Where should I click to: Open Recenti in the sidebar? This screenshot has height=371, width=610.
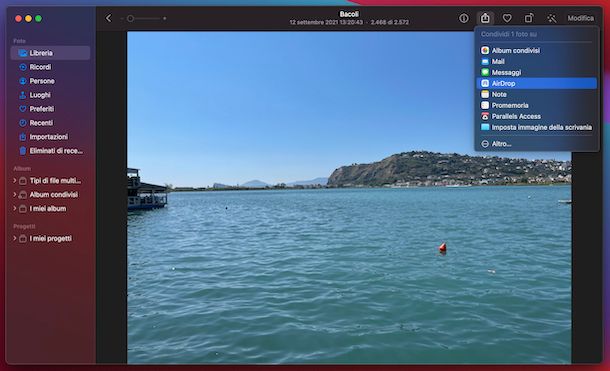pos(50,123)
